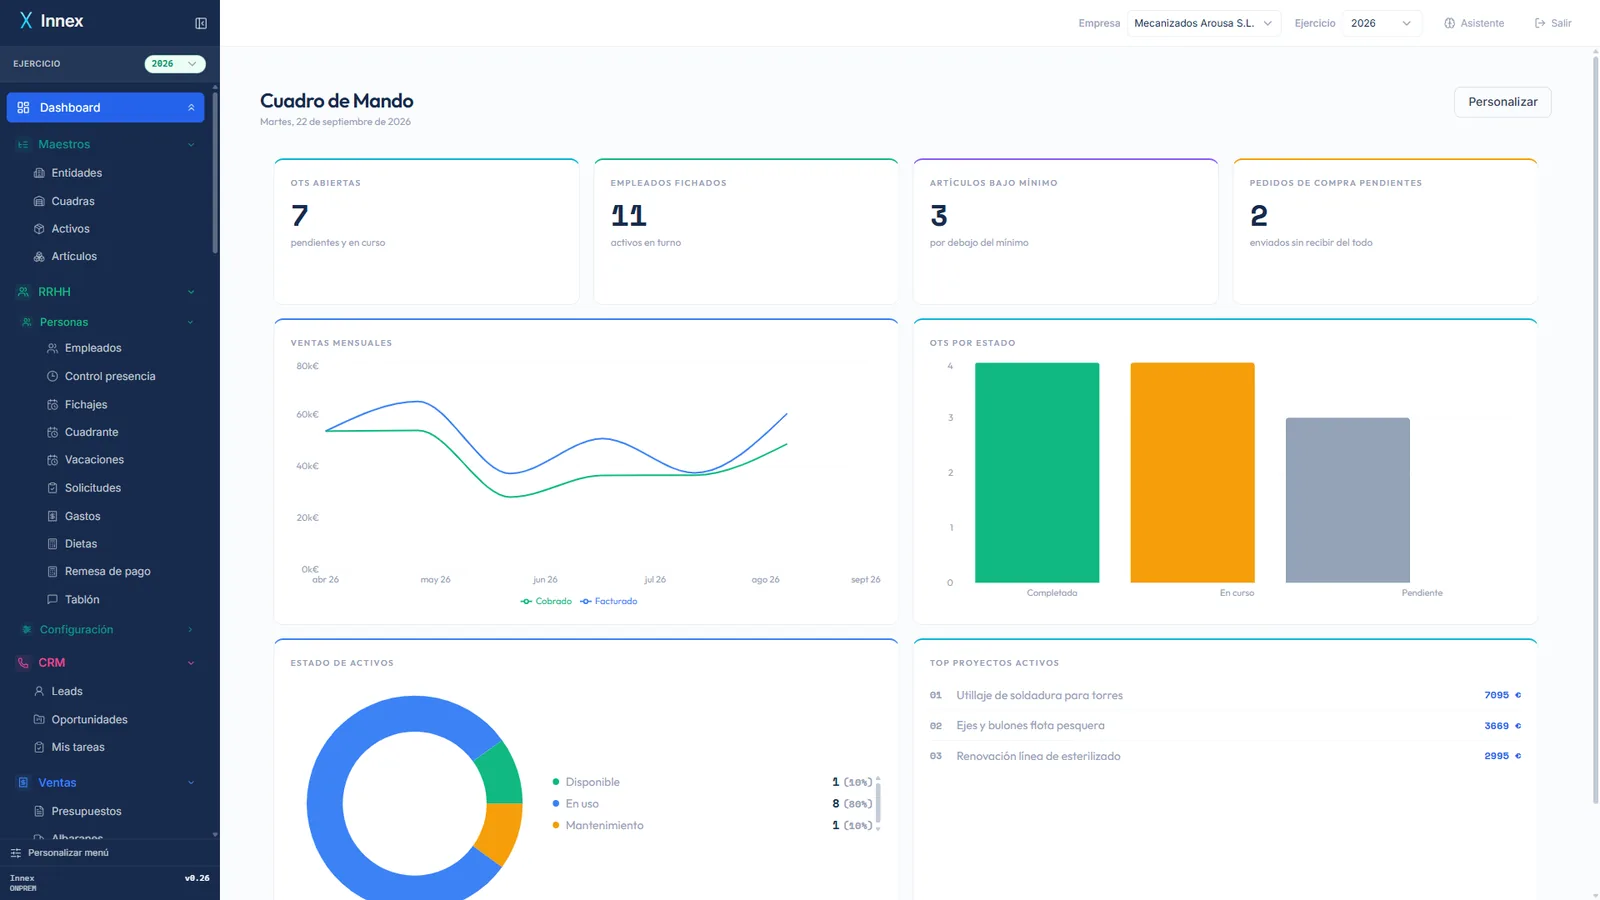Click the green Completada bar
The width and height of the screenshot is (1600, 900).
(1037, 472)
